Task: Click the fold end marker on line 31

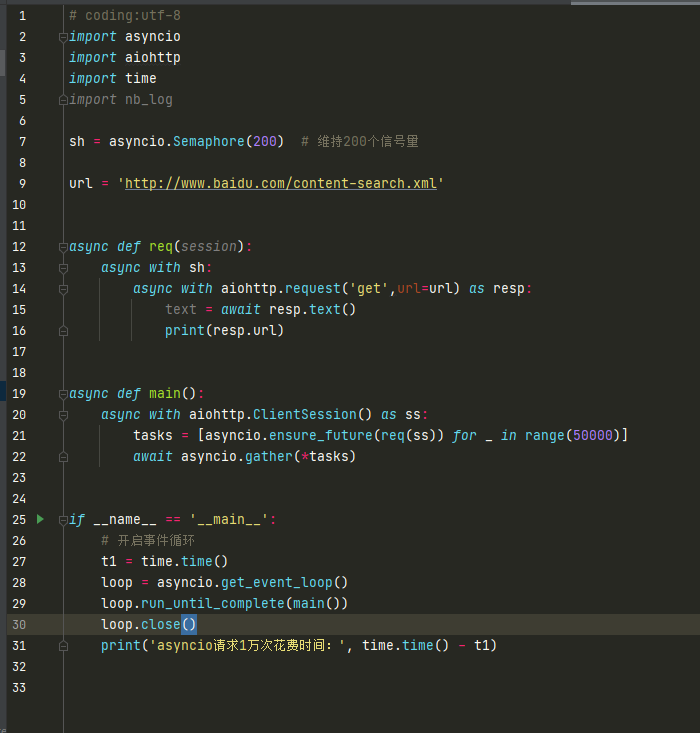Action: 64,646
